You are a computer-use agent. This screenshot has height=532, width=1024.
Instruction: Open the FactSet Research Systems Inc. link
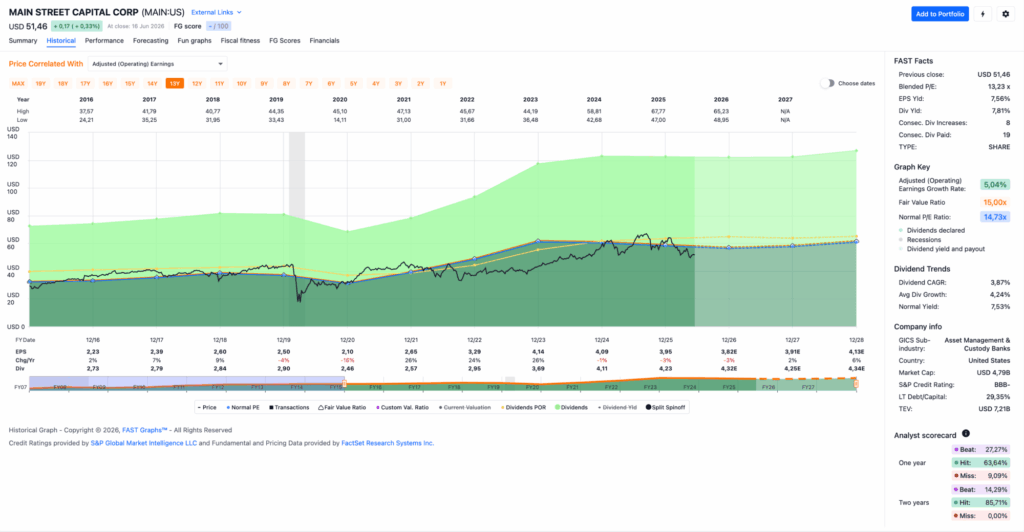click(x=387, y=443)
